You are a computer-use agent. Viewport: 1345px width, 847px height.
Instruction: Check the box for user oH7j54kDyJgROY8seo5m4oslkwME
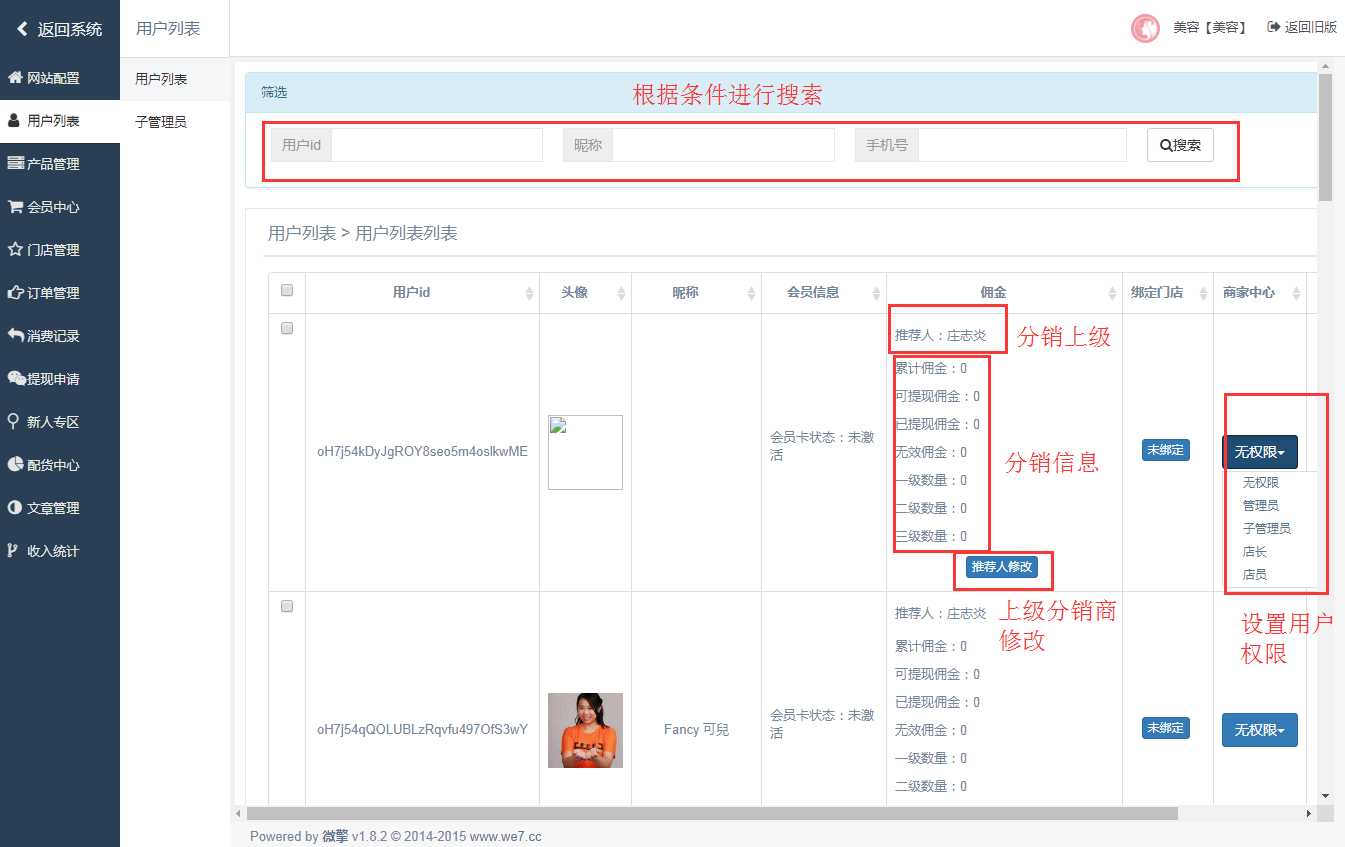tap(287, 328)
